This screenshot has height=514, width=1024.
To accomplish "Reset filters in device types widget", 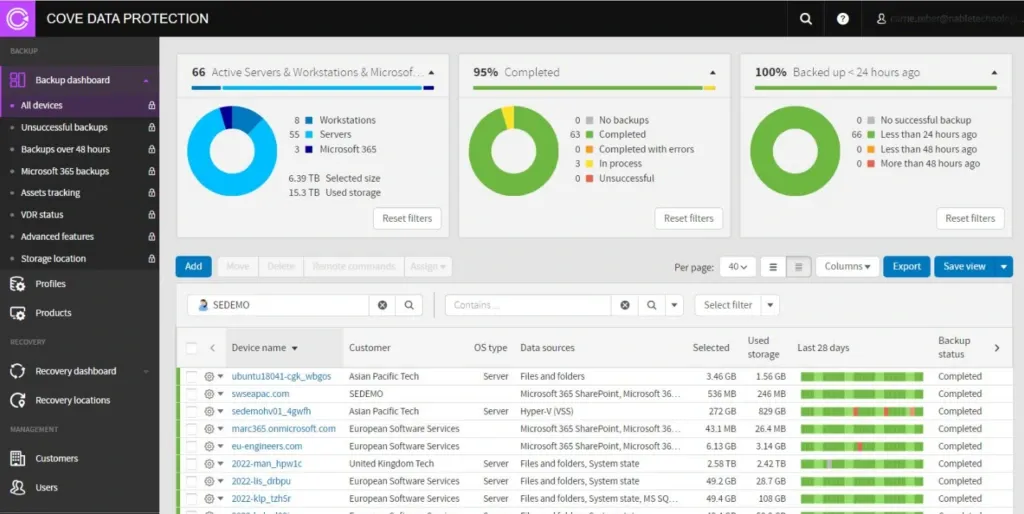I will [407, 219].
